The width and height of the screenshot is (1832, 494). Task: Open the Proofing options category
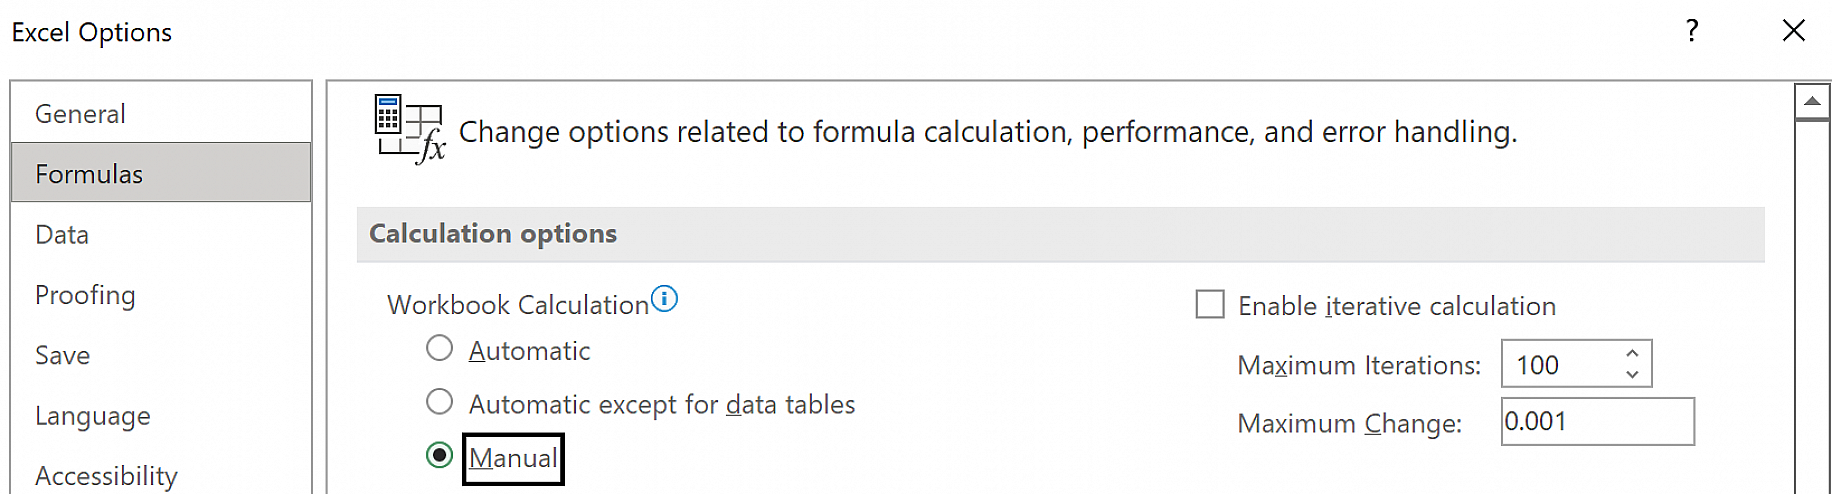click(x=161, y=295)
